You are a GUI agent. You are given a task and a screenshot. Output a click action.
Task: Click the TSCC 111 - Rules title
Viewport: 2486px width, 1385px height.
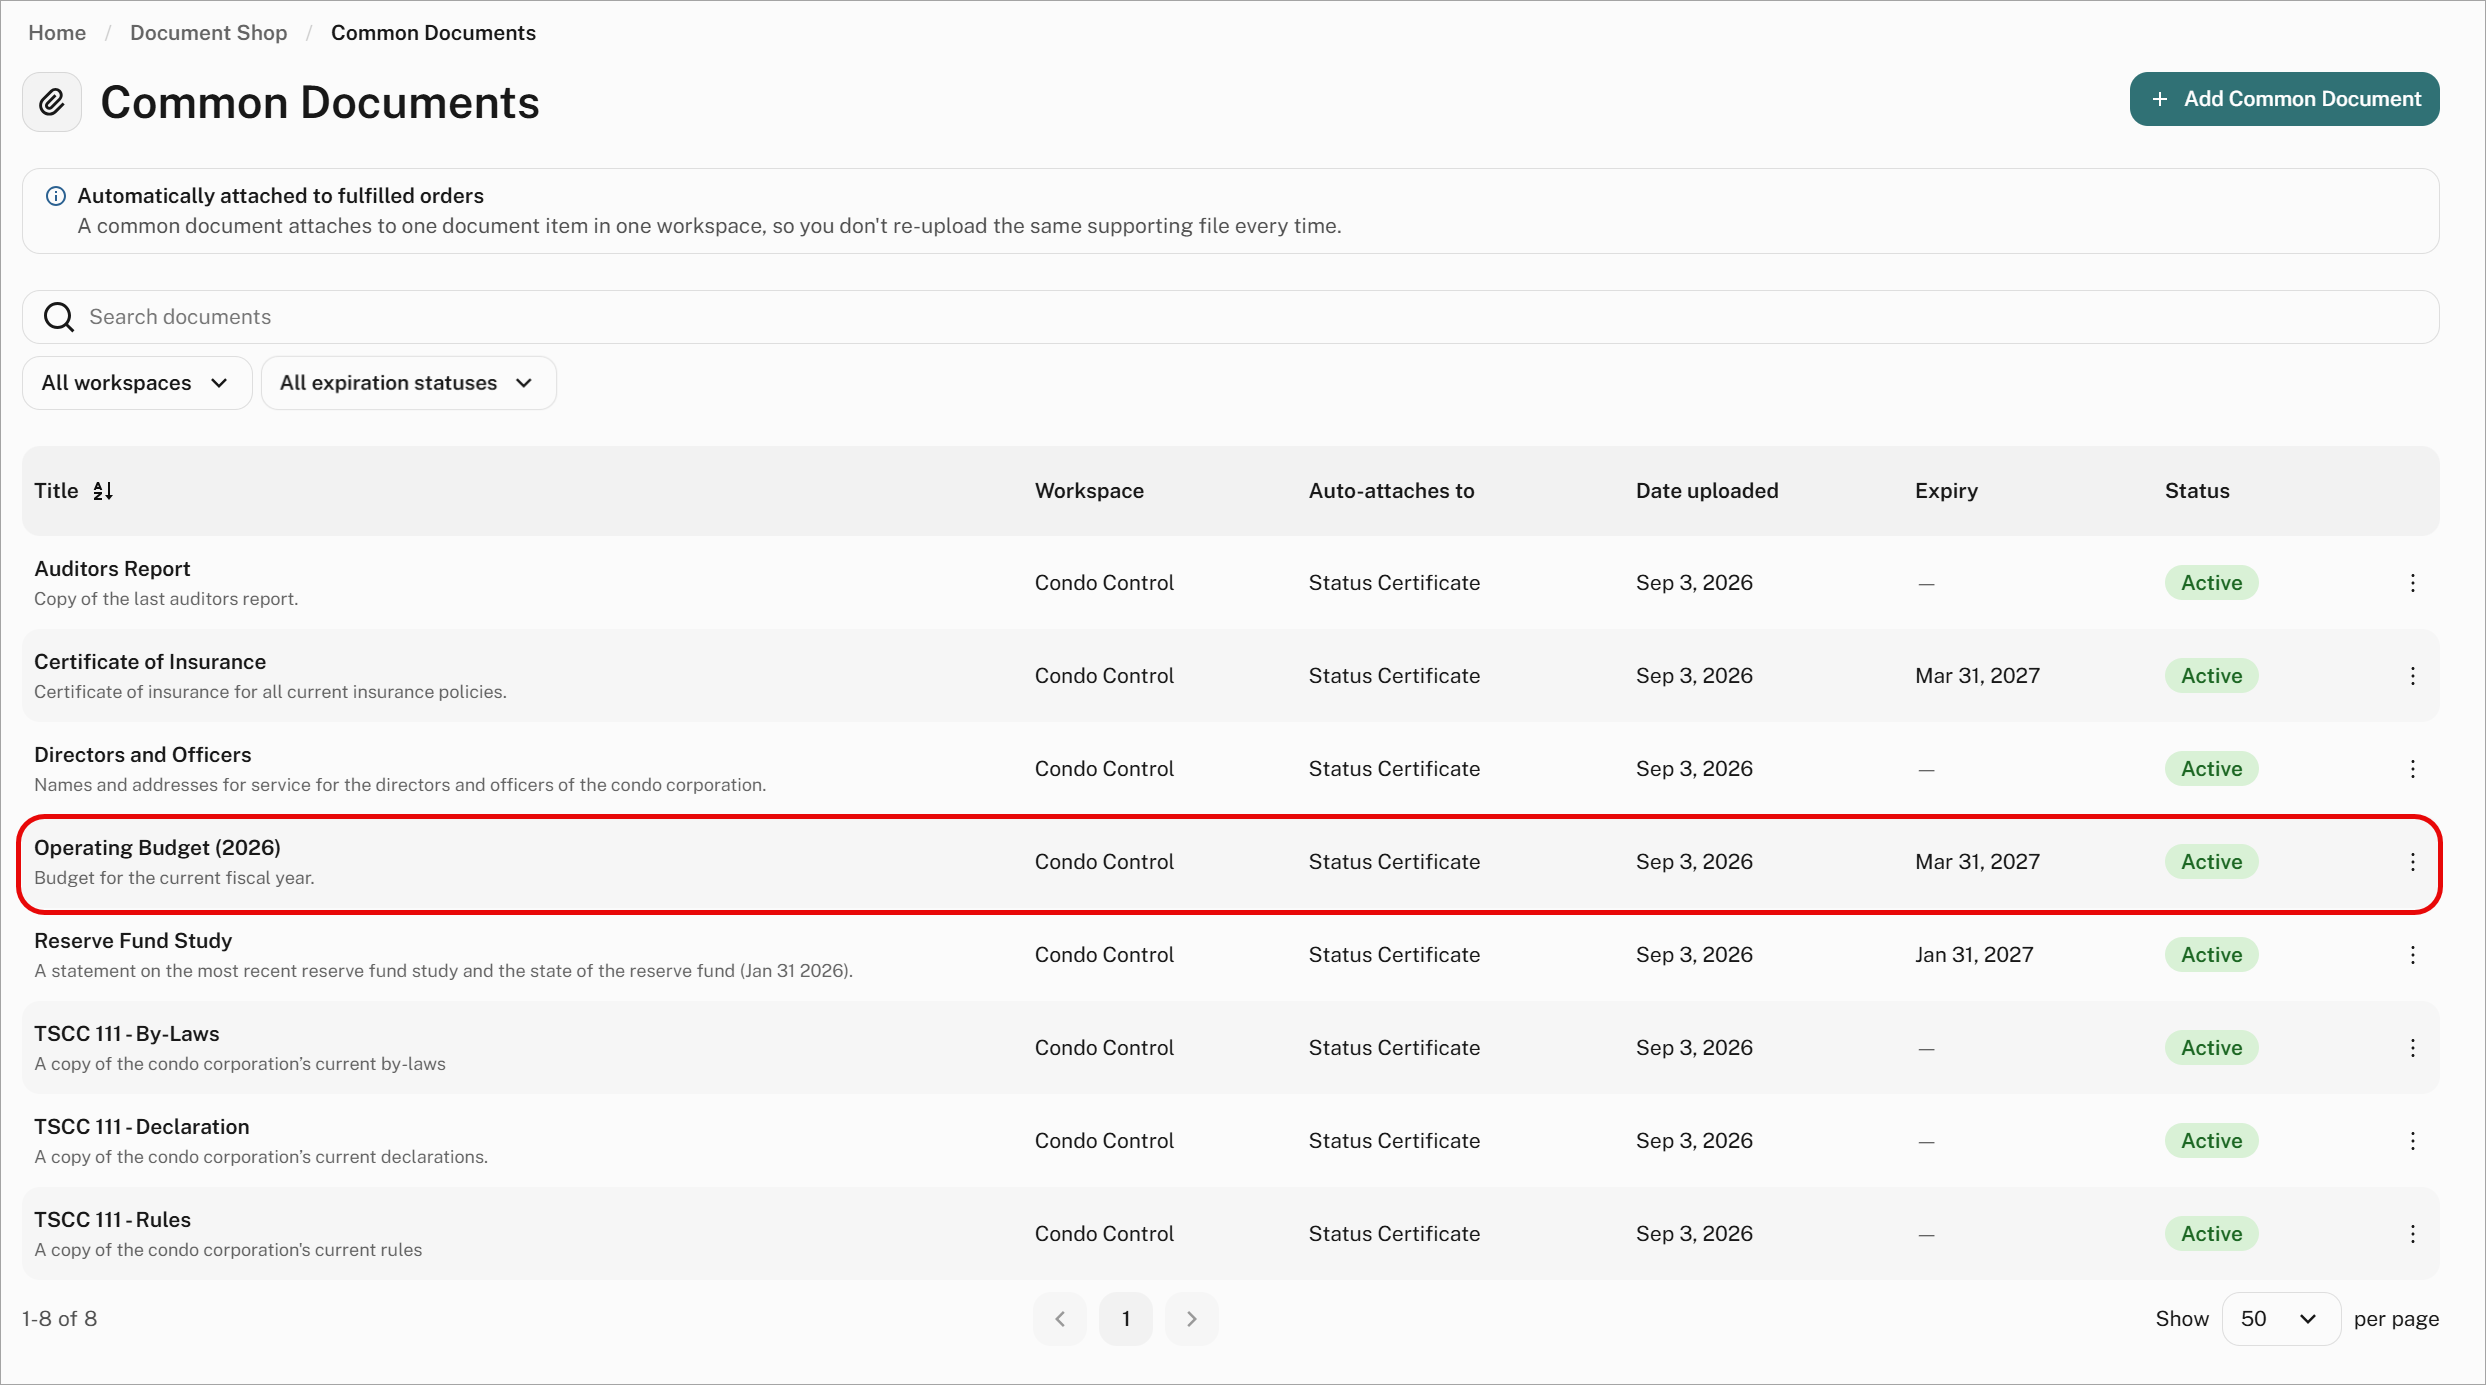[112, 1220]
